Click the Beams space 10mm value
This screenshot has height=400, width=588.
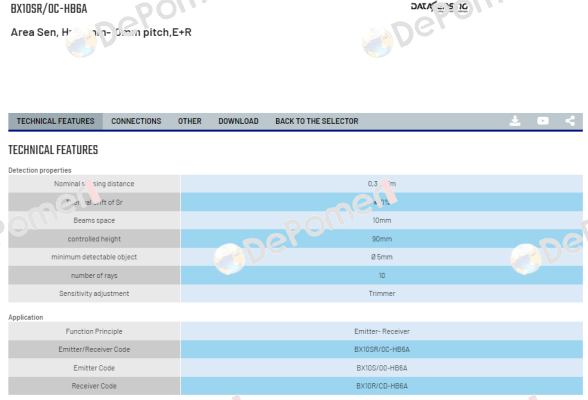tap(382, 220)
